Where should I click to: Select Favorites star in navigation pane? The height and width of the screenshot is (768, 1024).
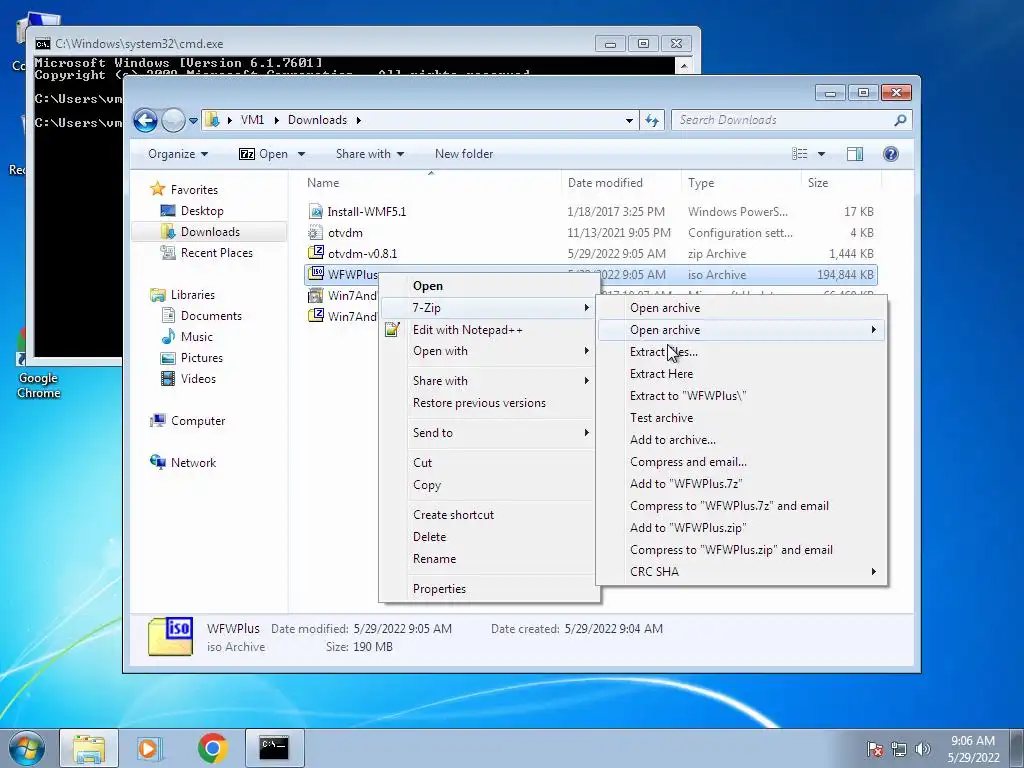(157, 189)
